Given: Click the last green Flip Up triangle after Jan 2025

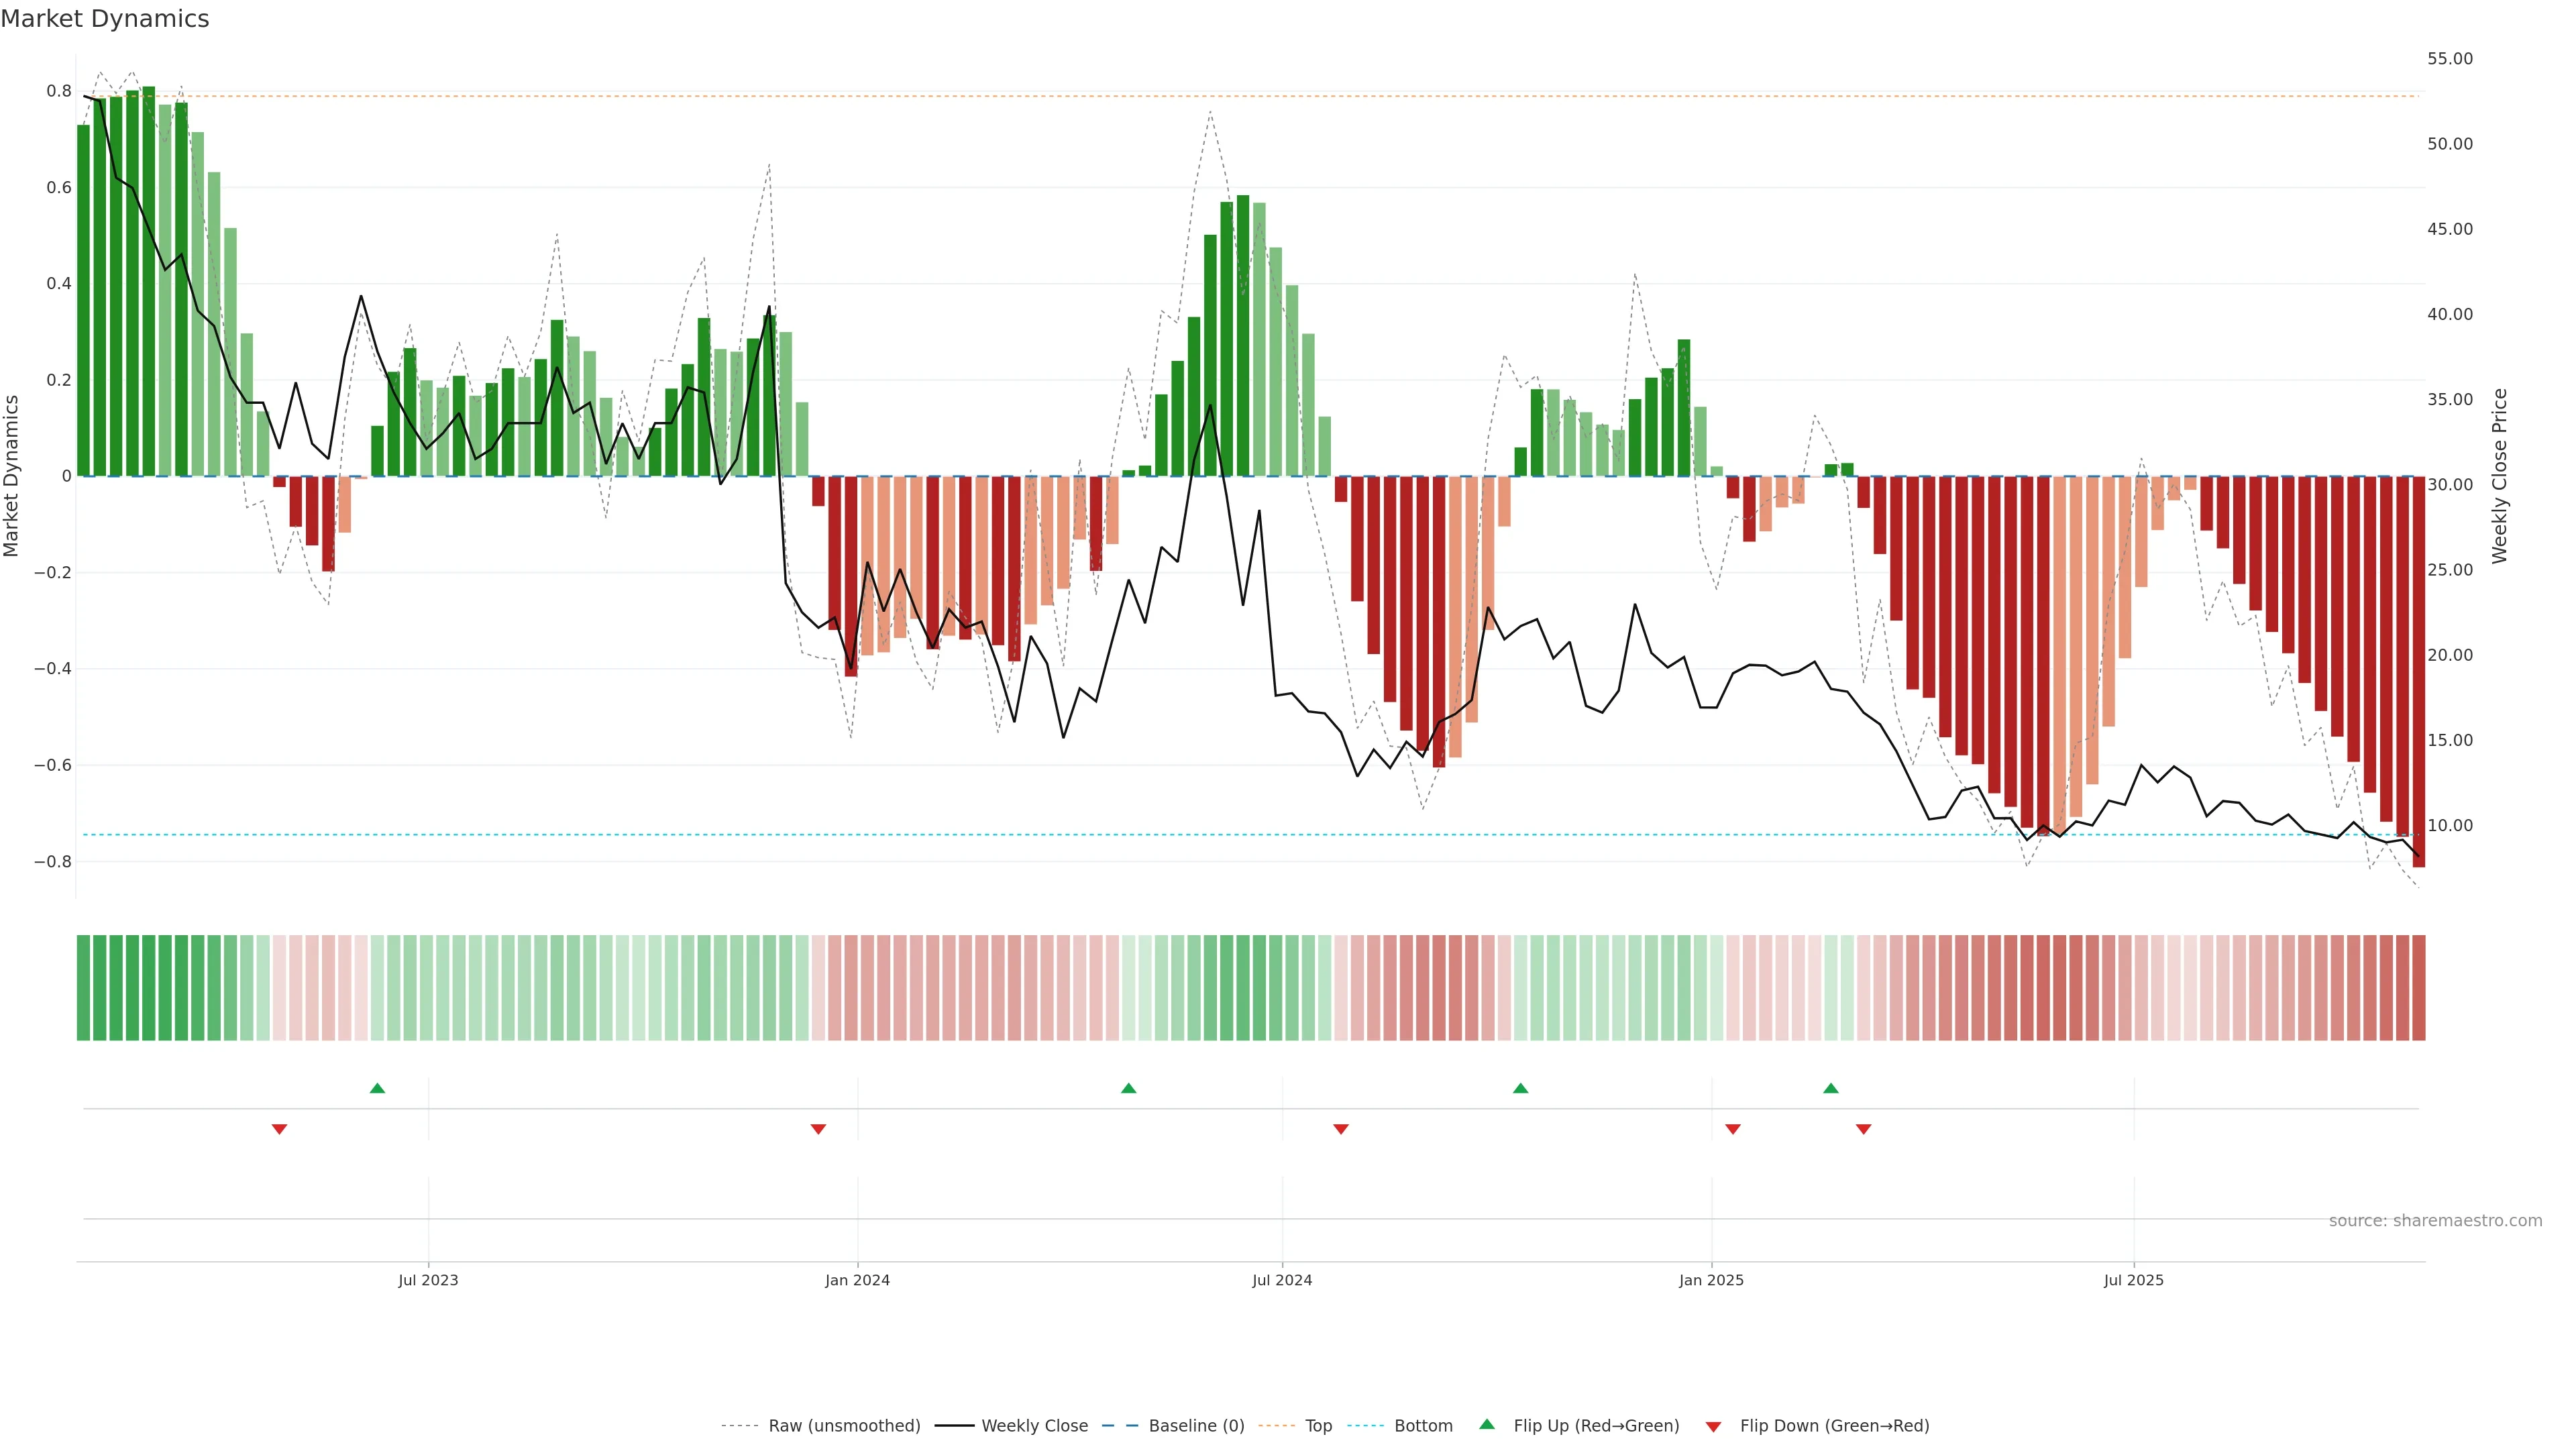Looking at the screenshot, I should [x=1830, y=1088].
